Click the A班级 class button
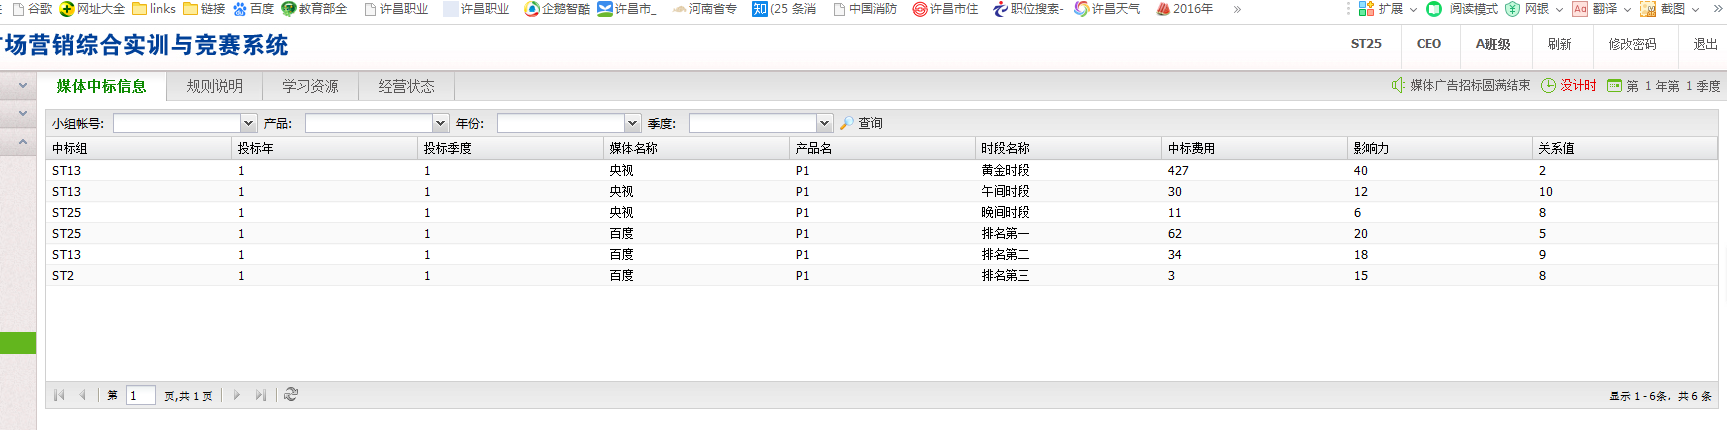Viewport: 1727px width, 430px height. click(1493, 44)
